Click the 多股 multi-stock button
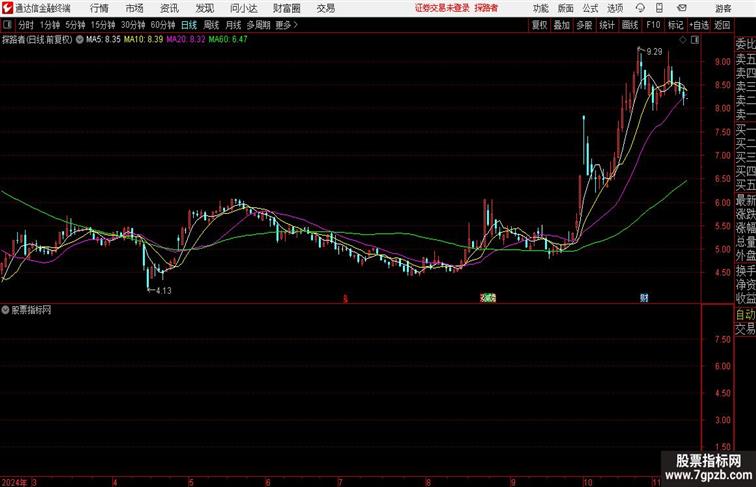This screenshot has width=756, height=487. [x=584, y=25]
